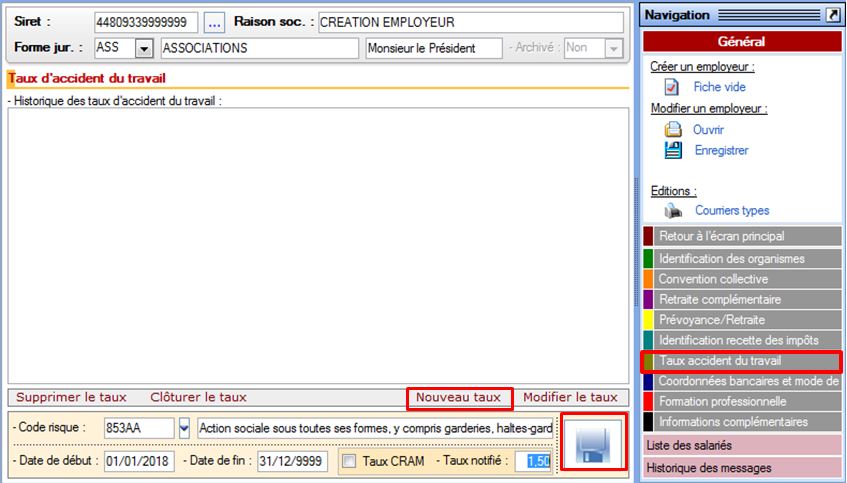Open Identification des organismes
This screenshot has width=847, height=483.
coord(742,259)
